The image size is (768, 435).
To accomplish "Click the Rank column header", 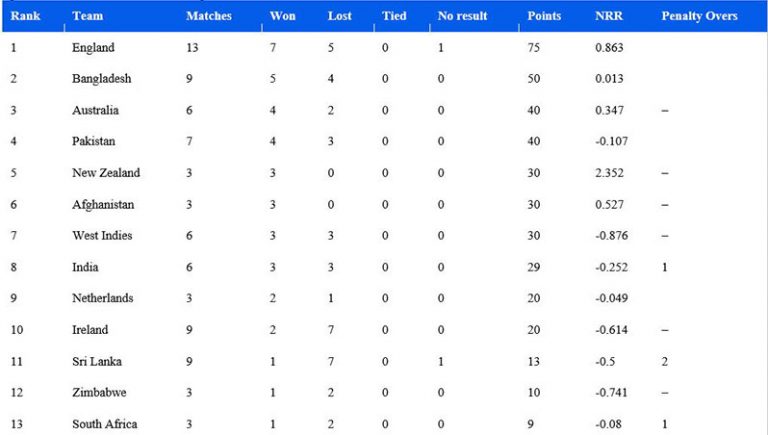I will point(25,16).
